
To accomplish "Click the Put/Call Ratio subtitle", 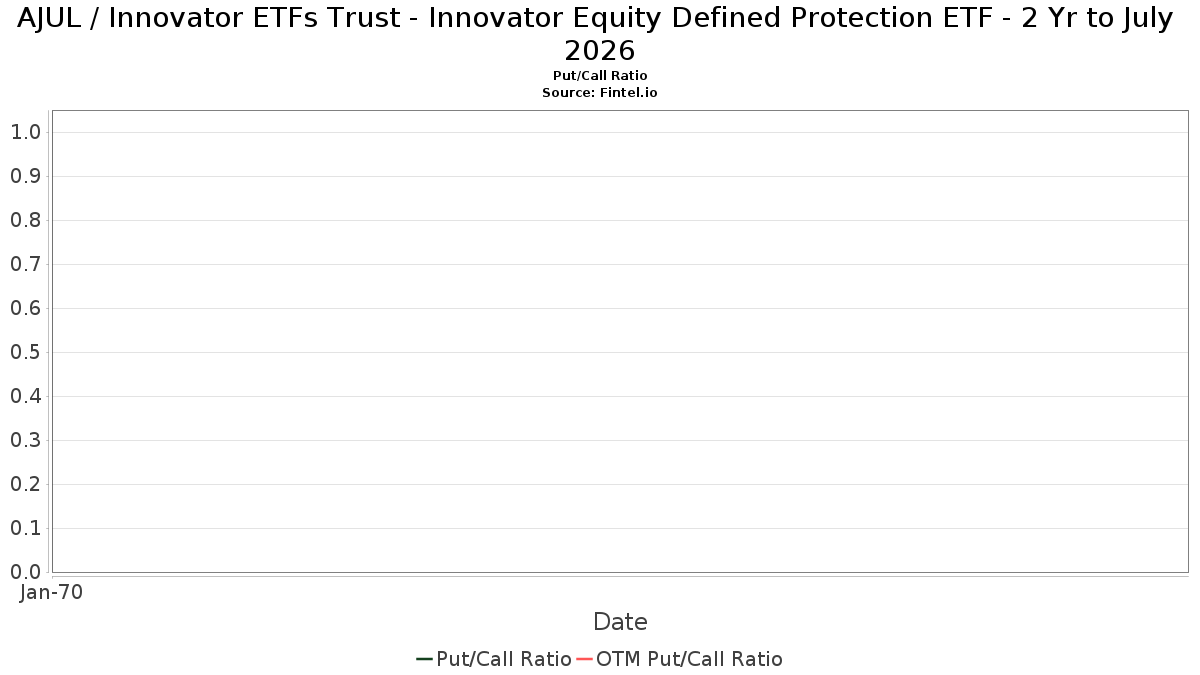I will pos(600,76).
